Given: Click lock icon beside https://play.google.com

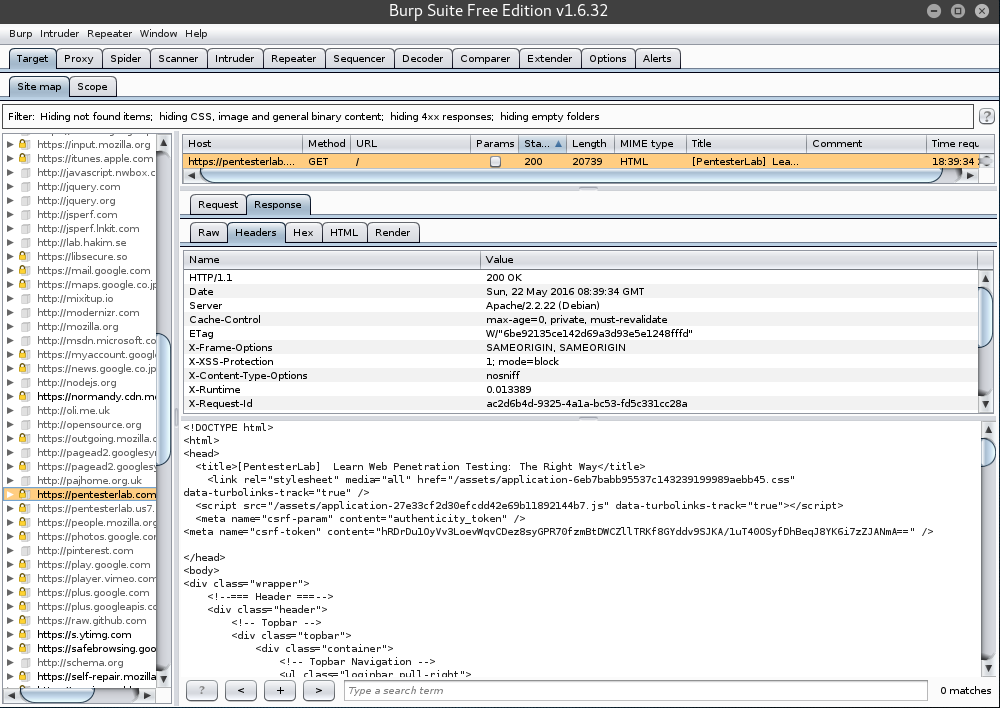Looking at the screenshot, I should 24,564.
